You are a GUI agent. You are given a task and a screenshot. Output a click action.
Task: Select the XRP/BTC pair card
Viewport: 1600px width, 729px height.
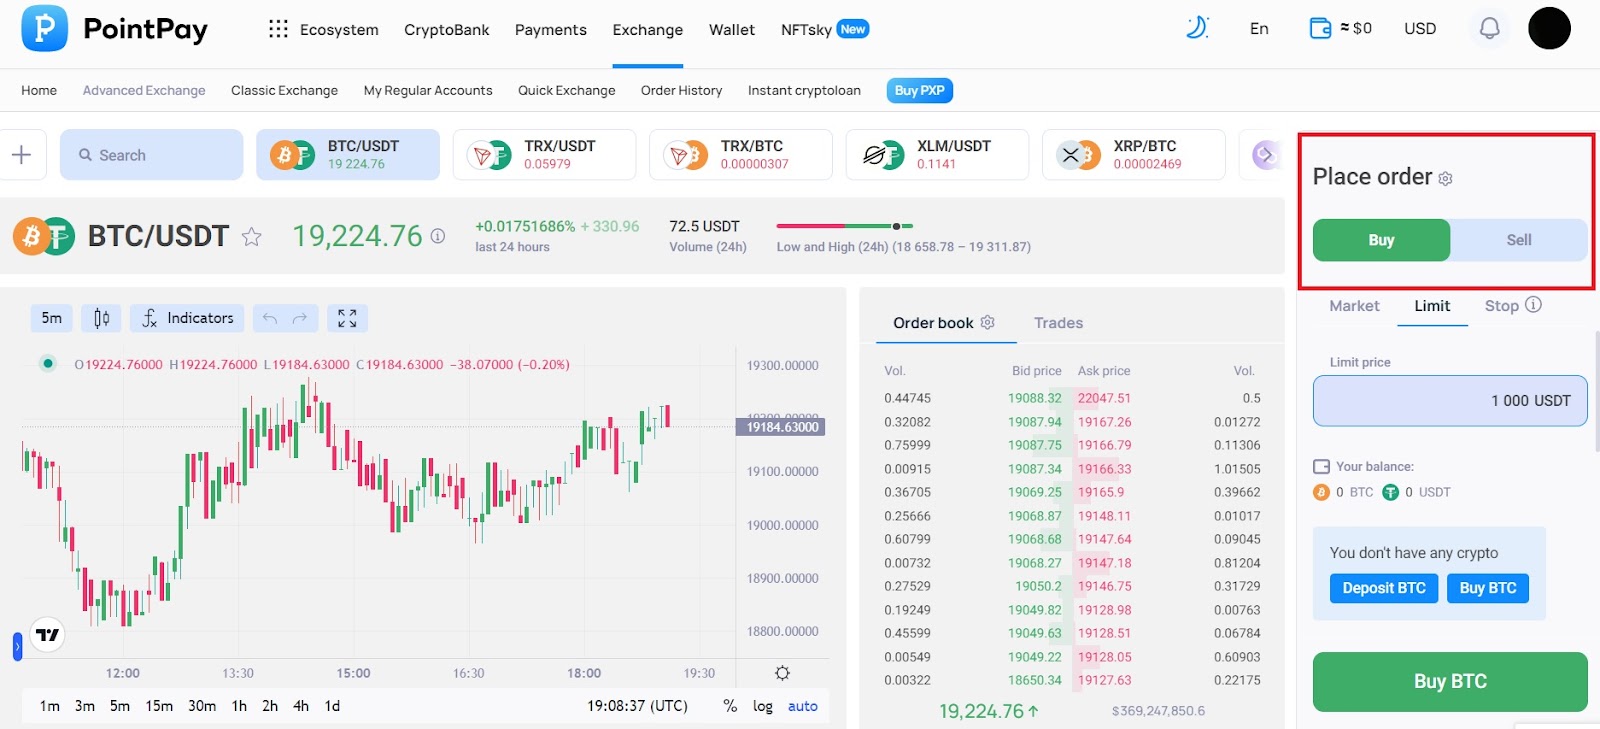1133,155
